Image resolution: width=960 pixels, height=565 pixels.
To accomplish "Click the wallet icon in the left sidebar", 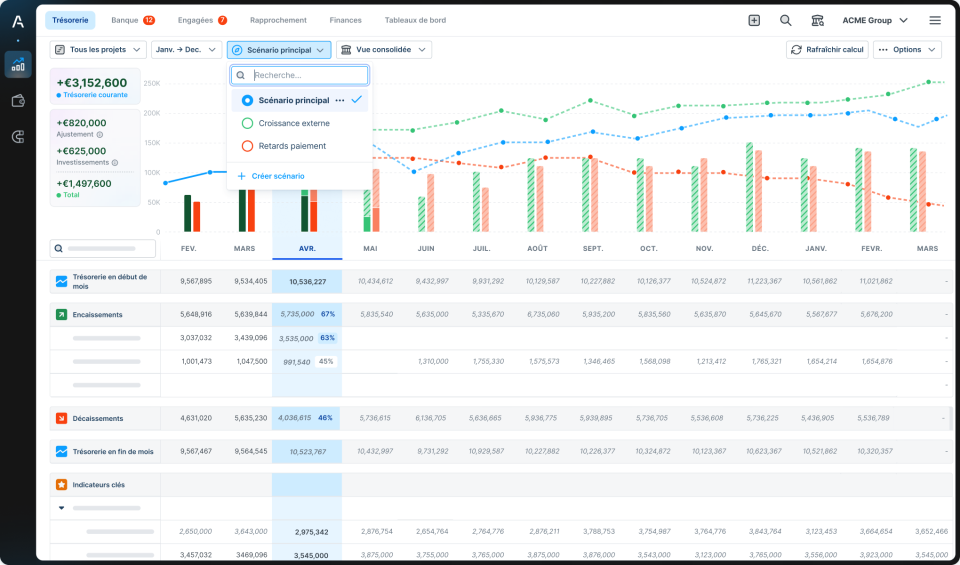I will pyautogui.click(x=18, y=101).
